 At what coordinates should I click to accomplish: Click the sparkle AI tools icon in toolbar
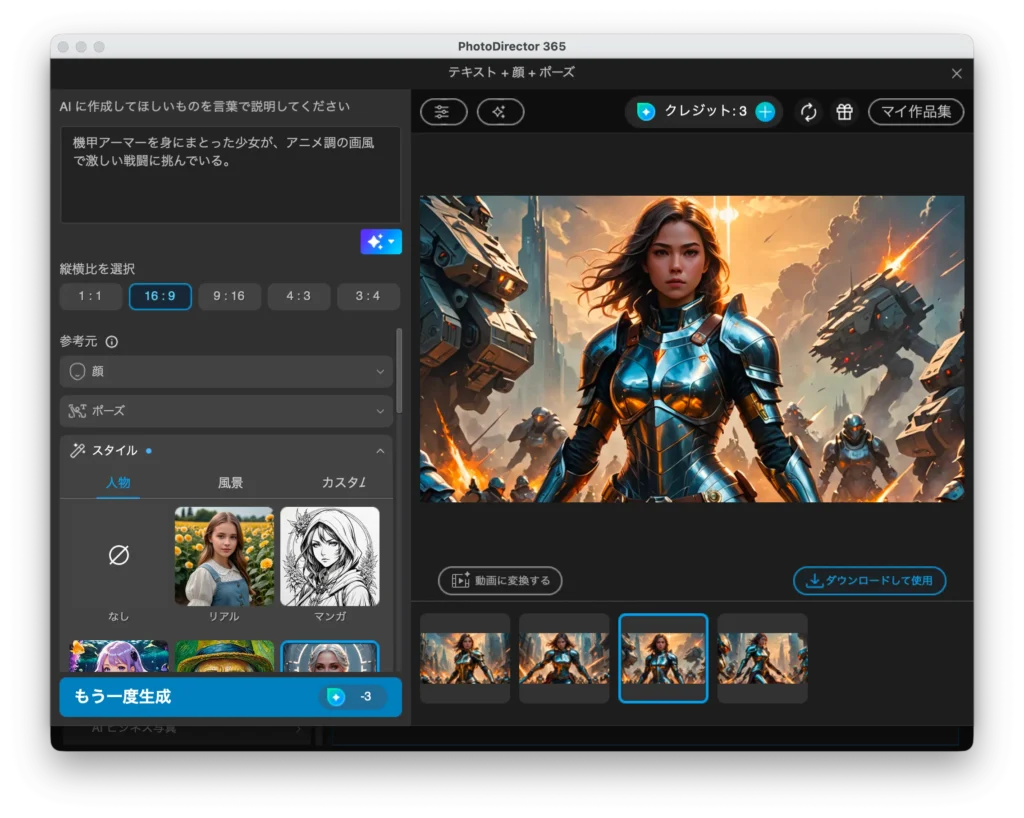(x=501, y=112)
